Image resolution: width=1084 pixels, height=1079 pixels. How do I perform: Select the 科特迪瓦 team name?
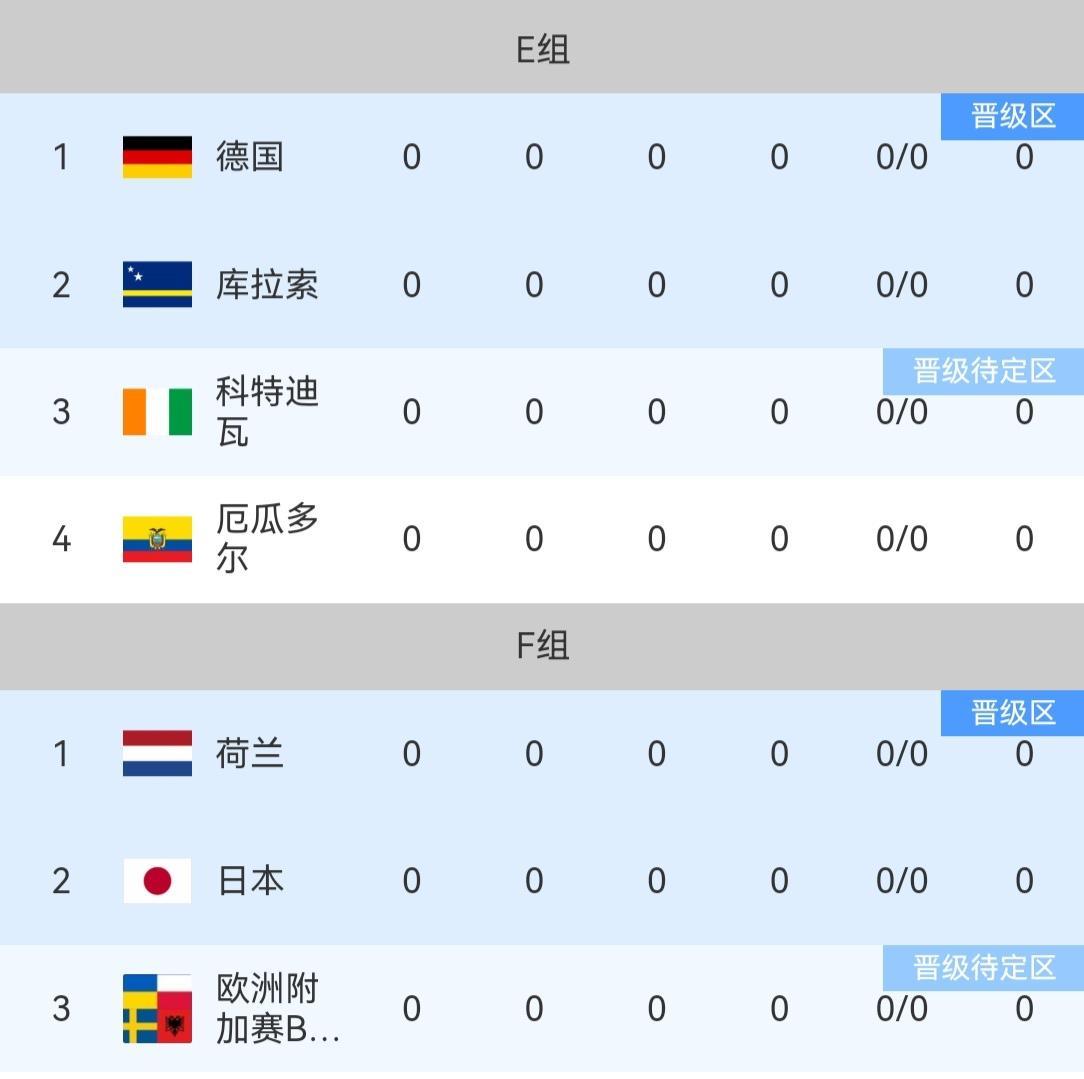click(x=266, y=412)
